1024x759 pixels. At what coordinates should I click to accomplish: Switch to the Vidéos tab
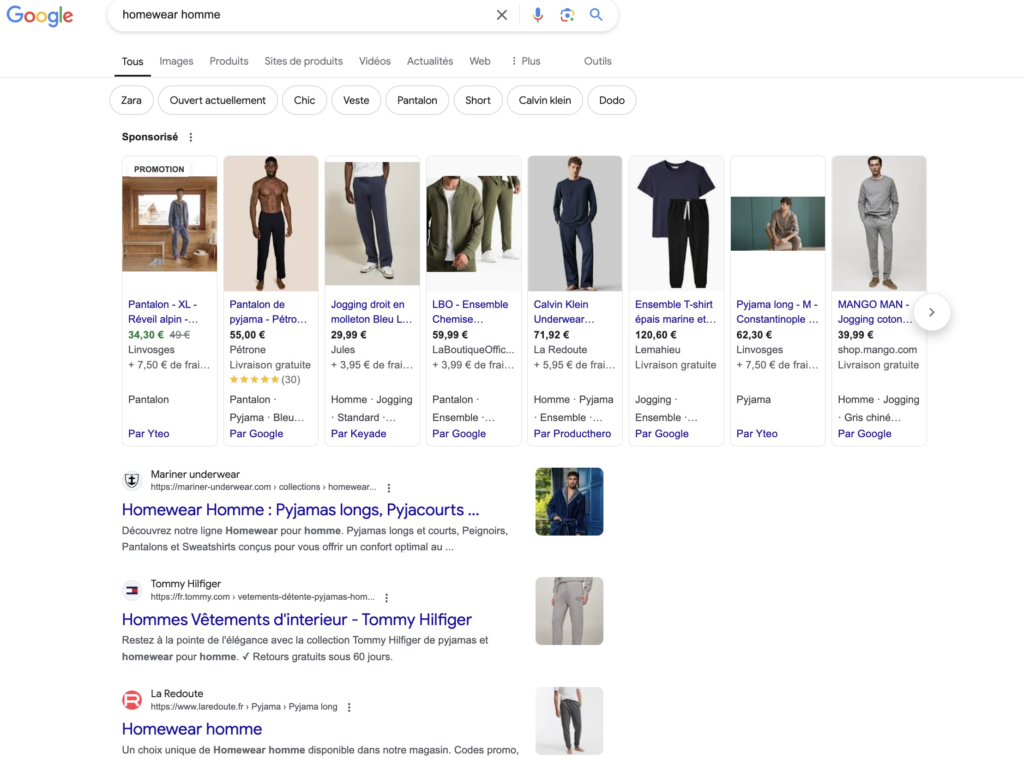click(x=375, y=61)
